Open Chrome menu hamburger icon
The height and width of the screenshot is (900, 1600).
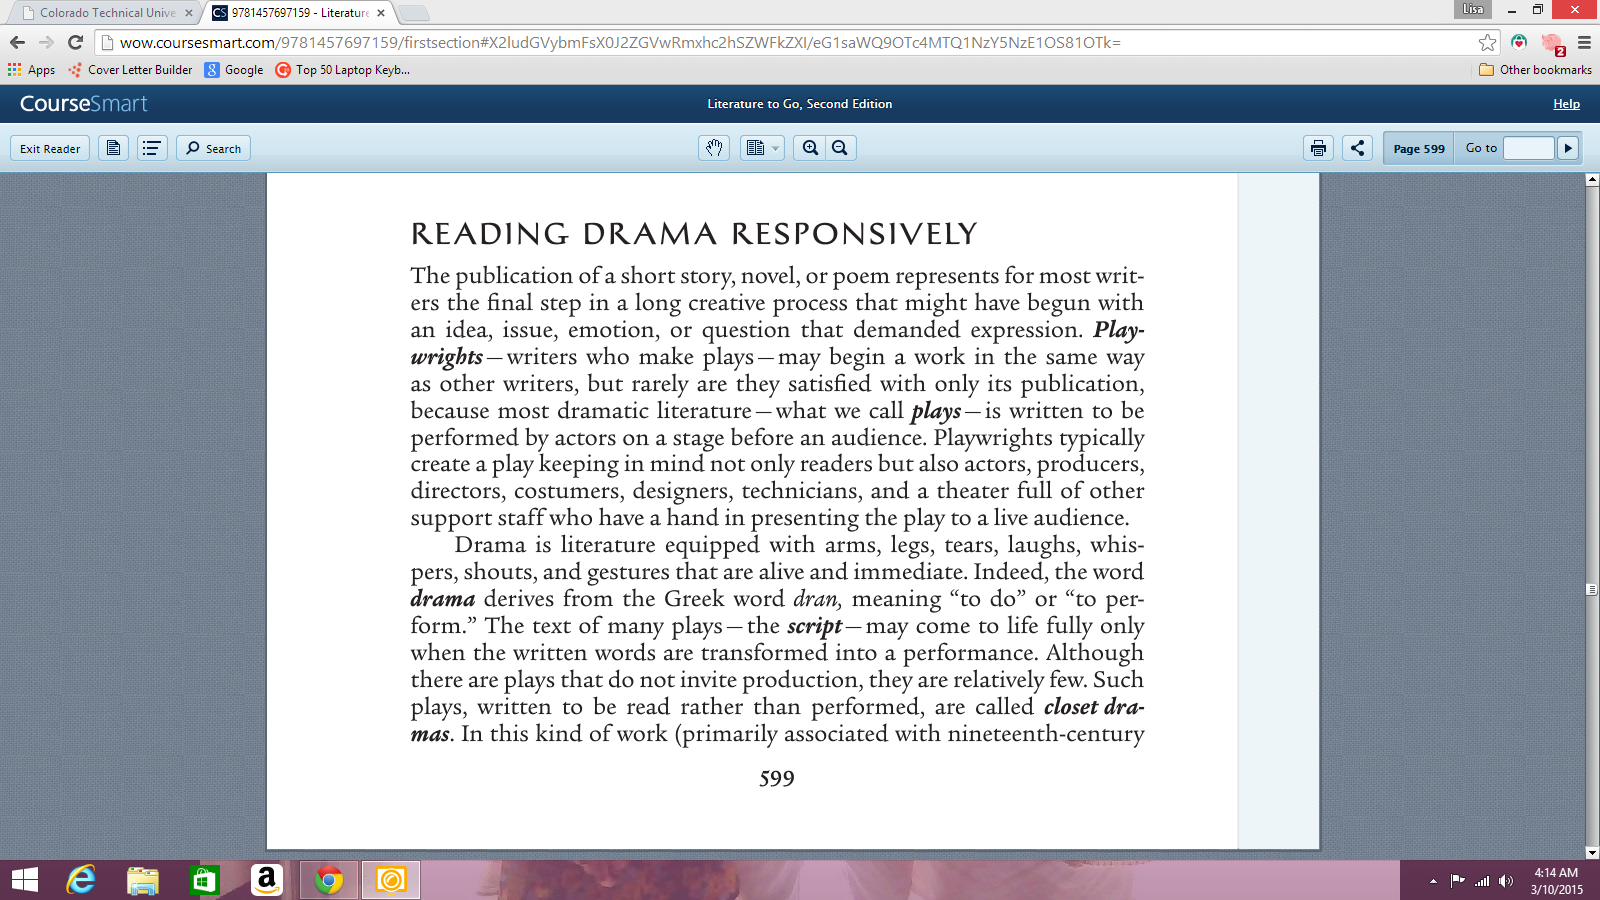coord(1584,42)
